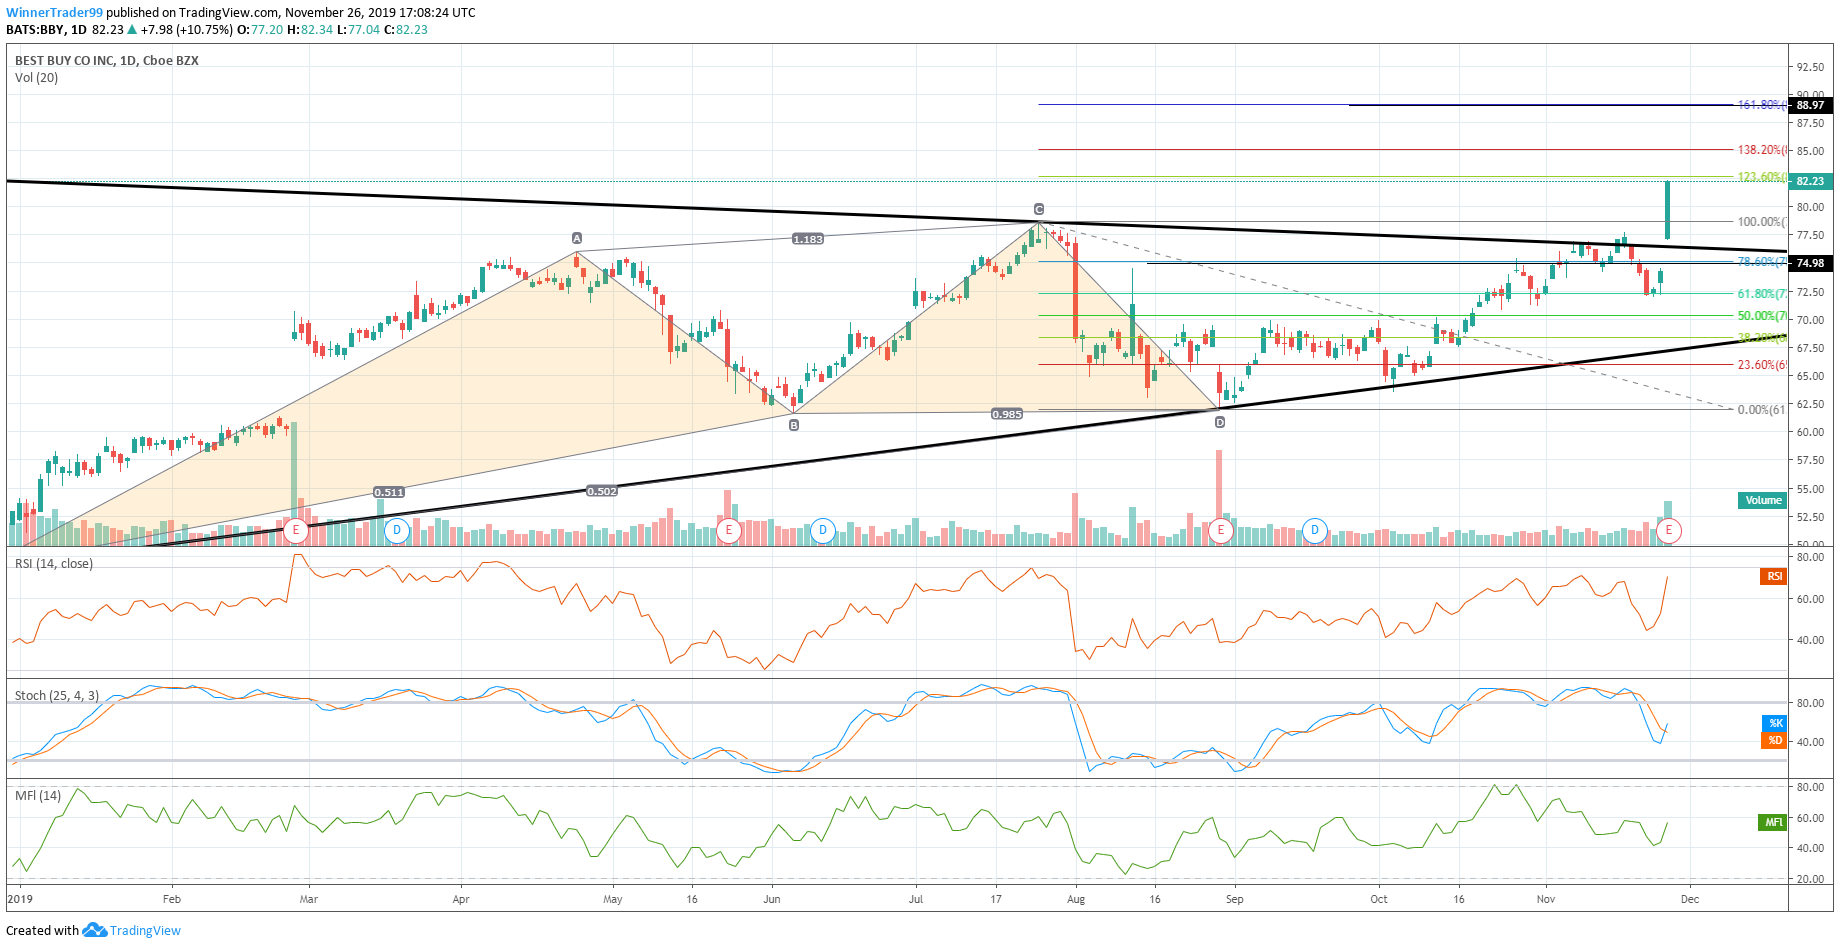Click the BEST BUY CO INC chart title
This screenshot has width=1840, height=948.
click(x=107, y=61)
